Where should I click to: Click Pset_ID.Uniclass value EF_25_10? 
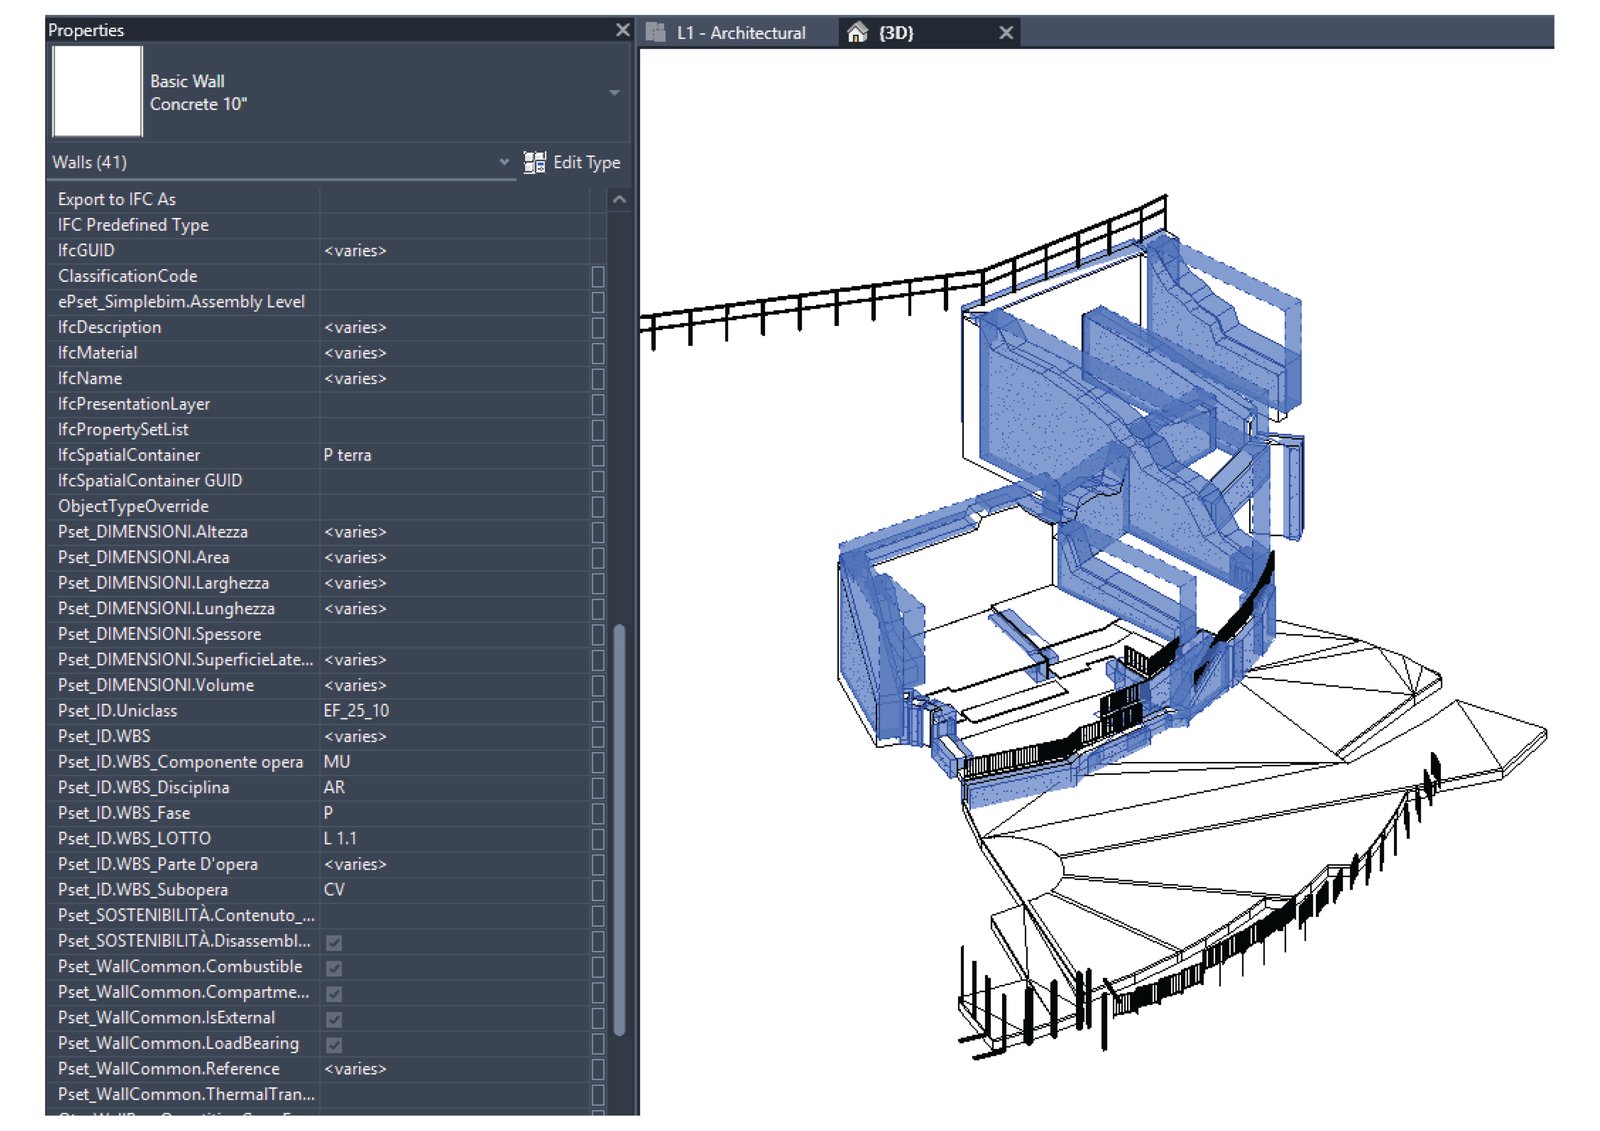[x=356, y=711]
